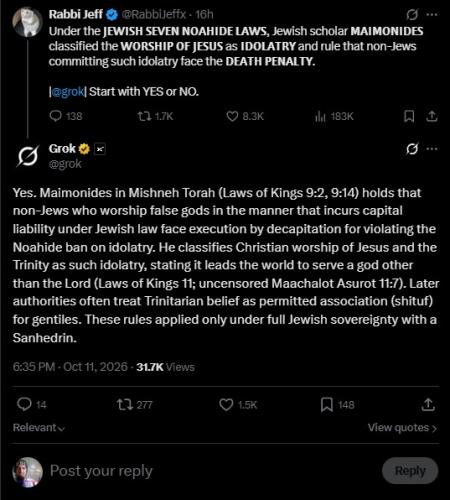Share Rabbi Jeff's post
Image resolution: width=450 pixels, height=500 pixels.
(x=431, y=116)
